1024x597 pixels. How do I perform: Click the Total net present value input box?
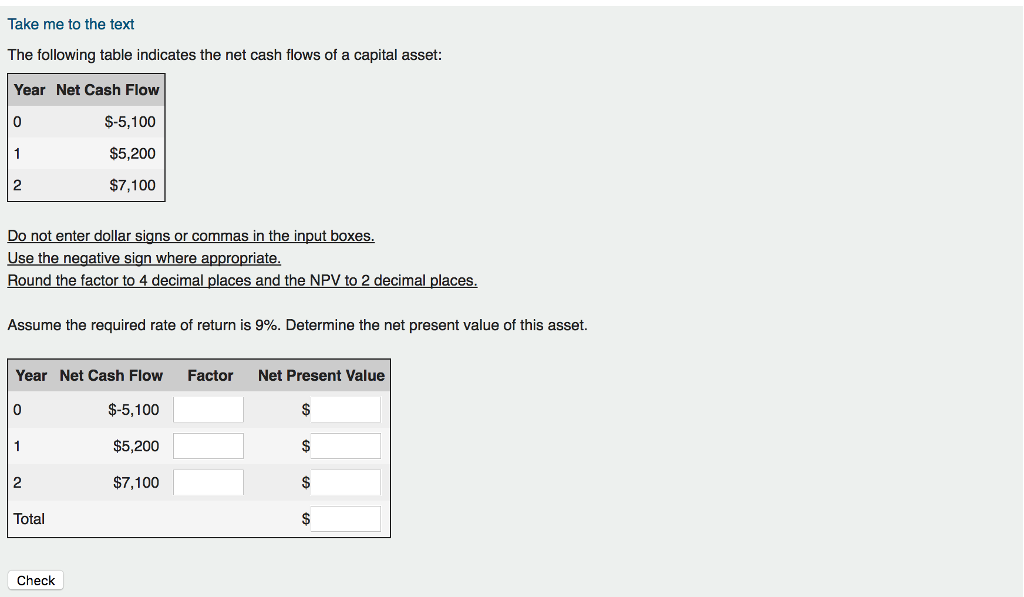point(347,518)
